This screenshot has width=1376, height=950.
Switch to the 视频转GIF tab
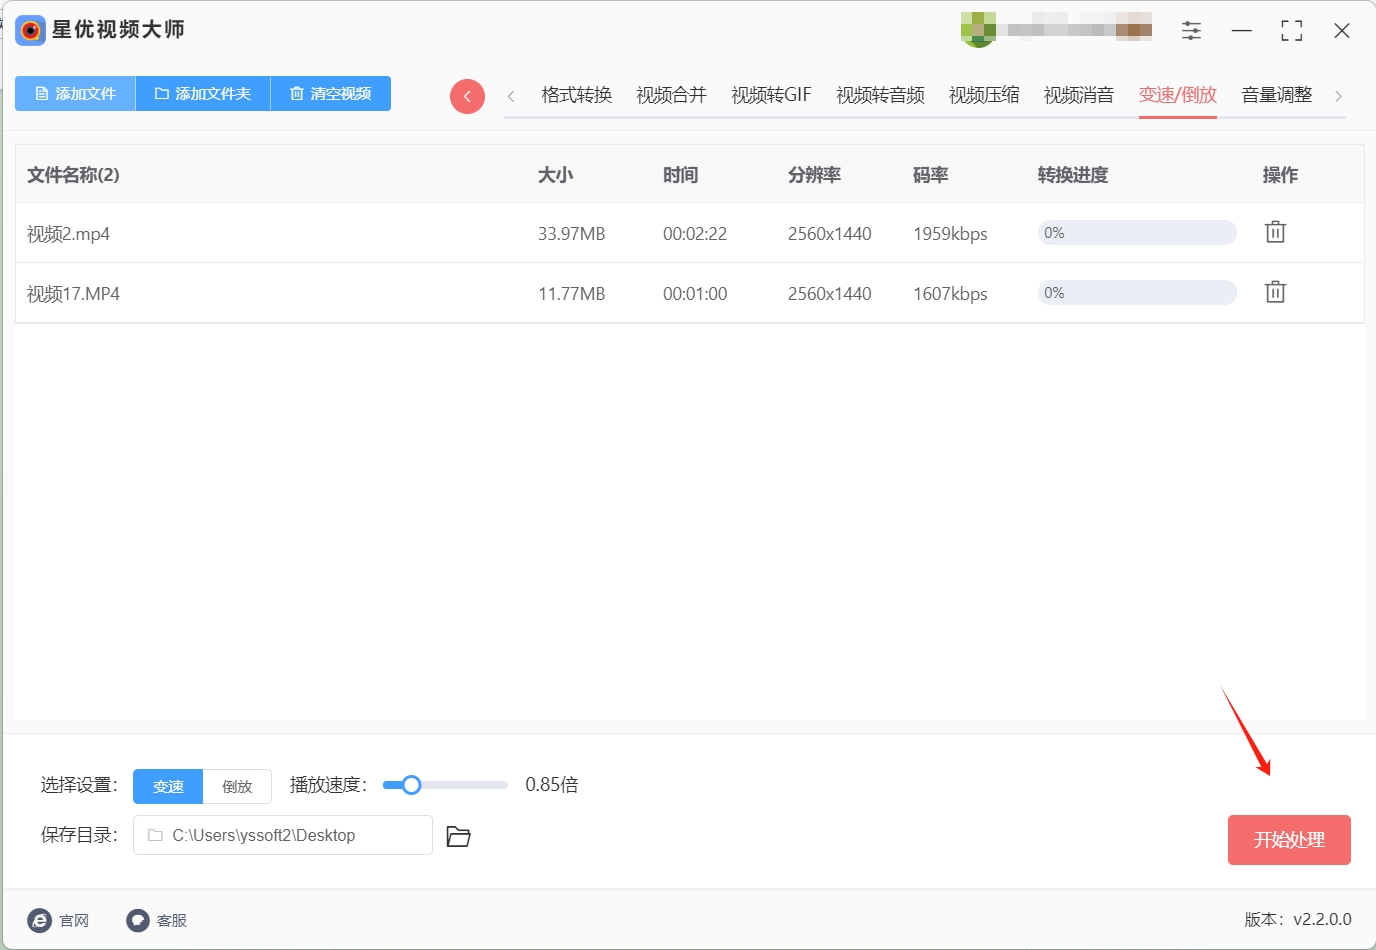coord(771,95)
